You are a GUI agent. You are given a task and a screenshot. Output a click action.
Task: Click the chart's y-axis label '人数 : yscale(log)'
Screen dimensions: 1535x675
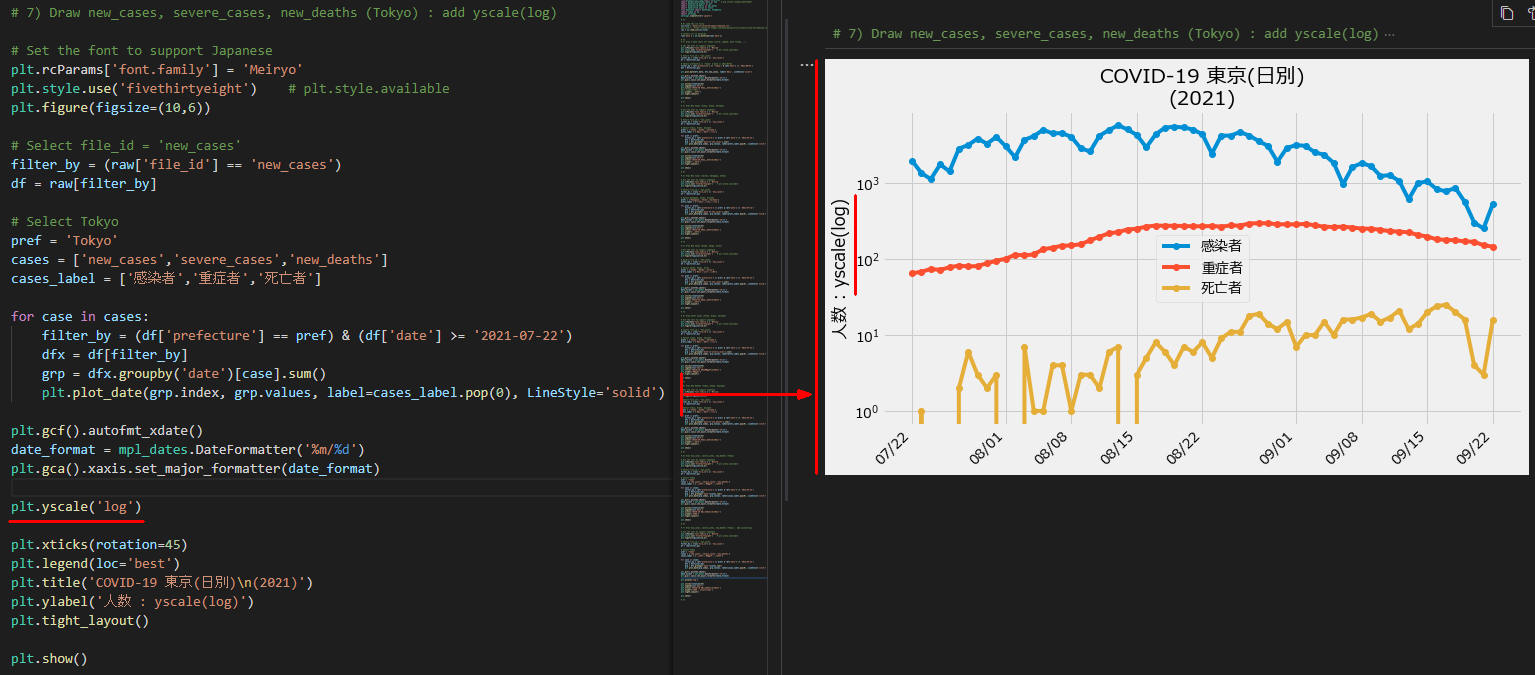[841, 268]
